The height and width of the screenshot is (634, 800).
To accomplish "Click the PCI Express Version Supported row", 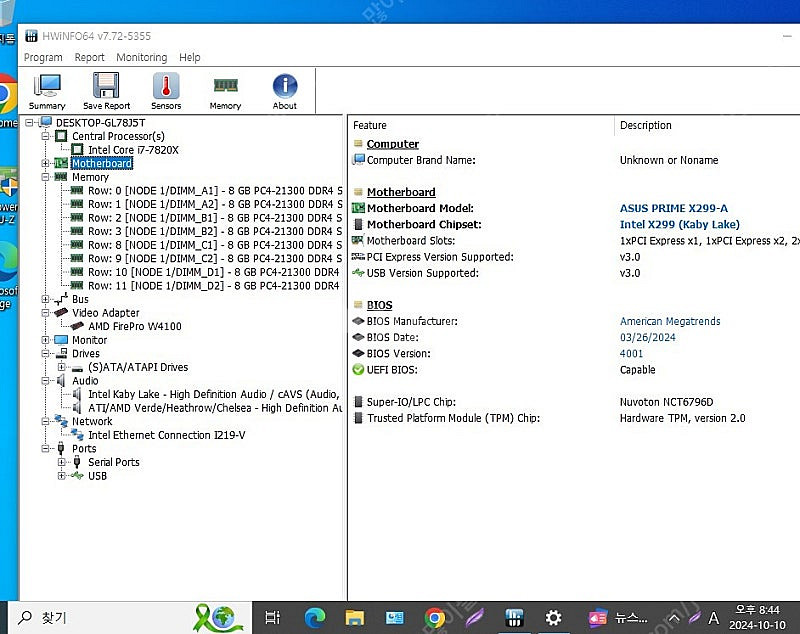I will (x=575, y=257).
